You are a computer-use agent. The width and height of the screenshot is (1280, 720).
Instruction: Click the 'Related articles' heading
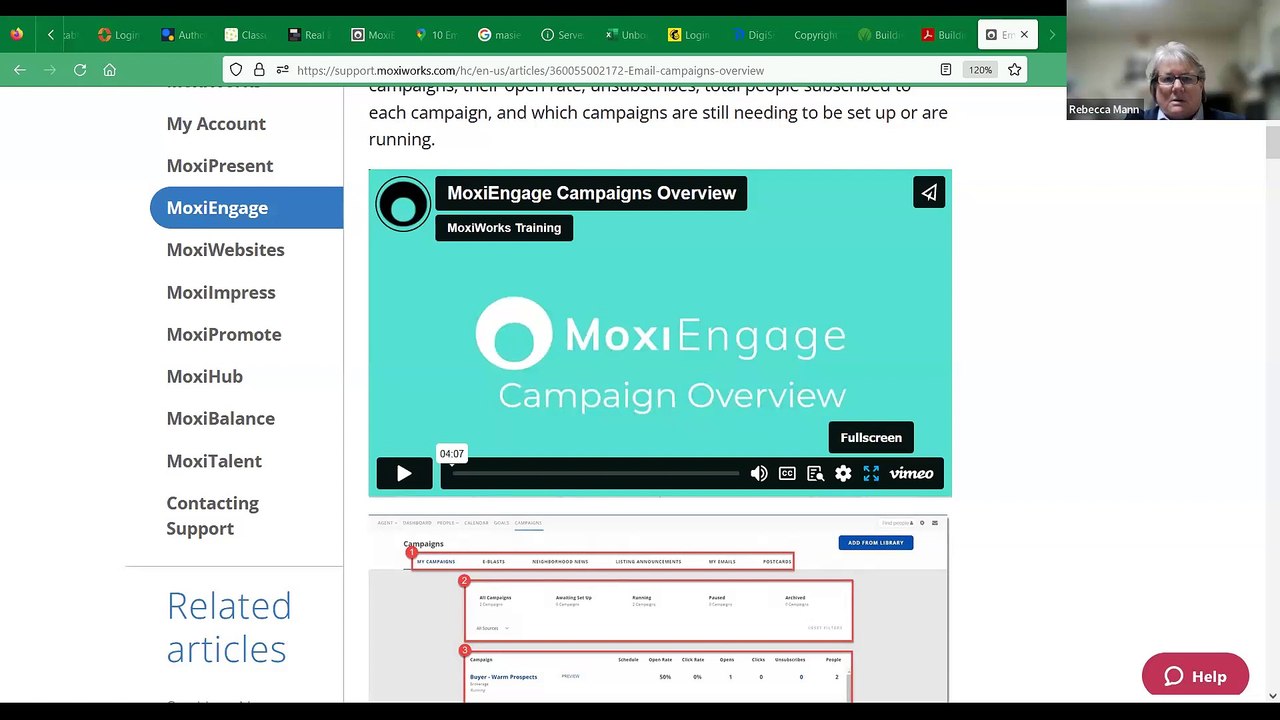[229, 627]
